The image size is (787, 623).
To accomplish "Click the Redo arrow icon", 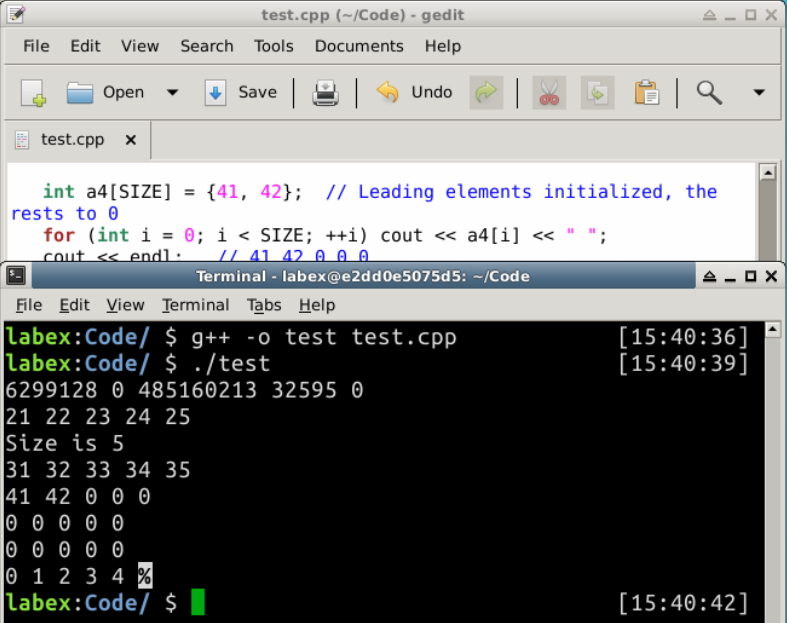I will [x=486, y=93].
